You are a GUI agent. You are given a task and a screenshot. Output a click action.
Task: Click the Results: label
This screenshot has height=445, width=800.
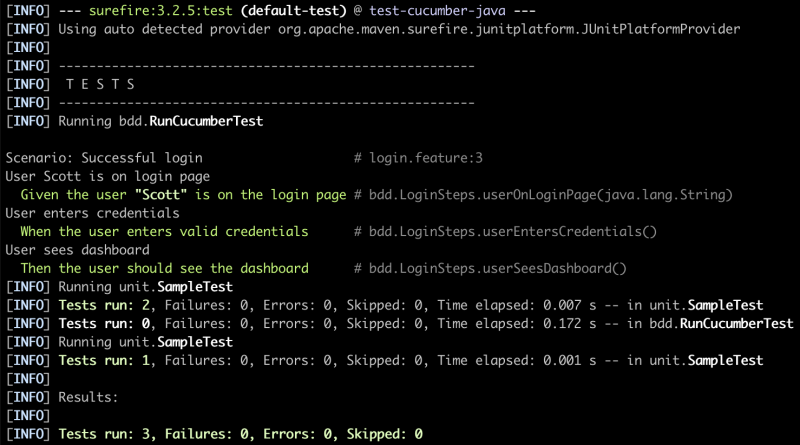88,397
